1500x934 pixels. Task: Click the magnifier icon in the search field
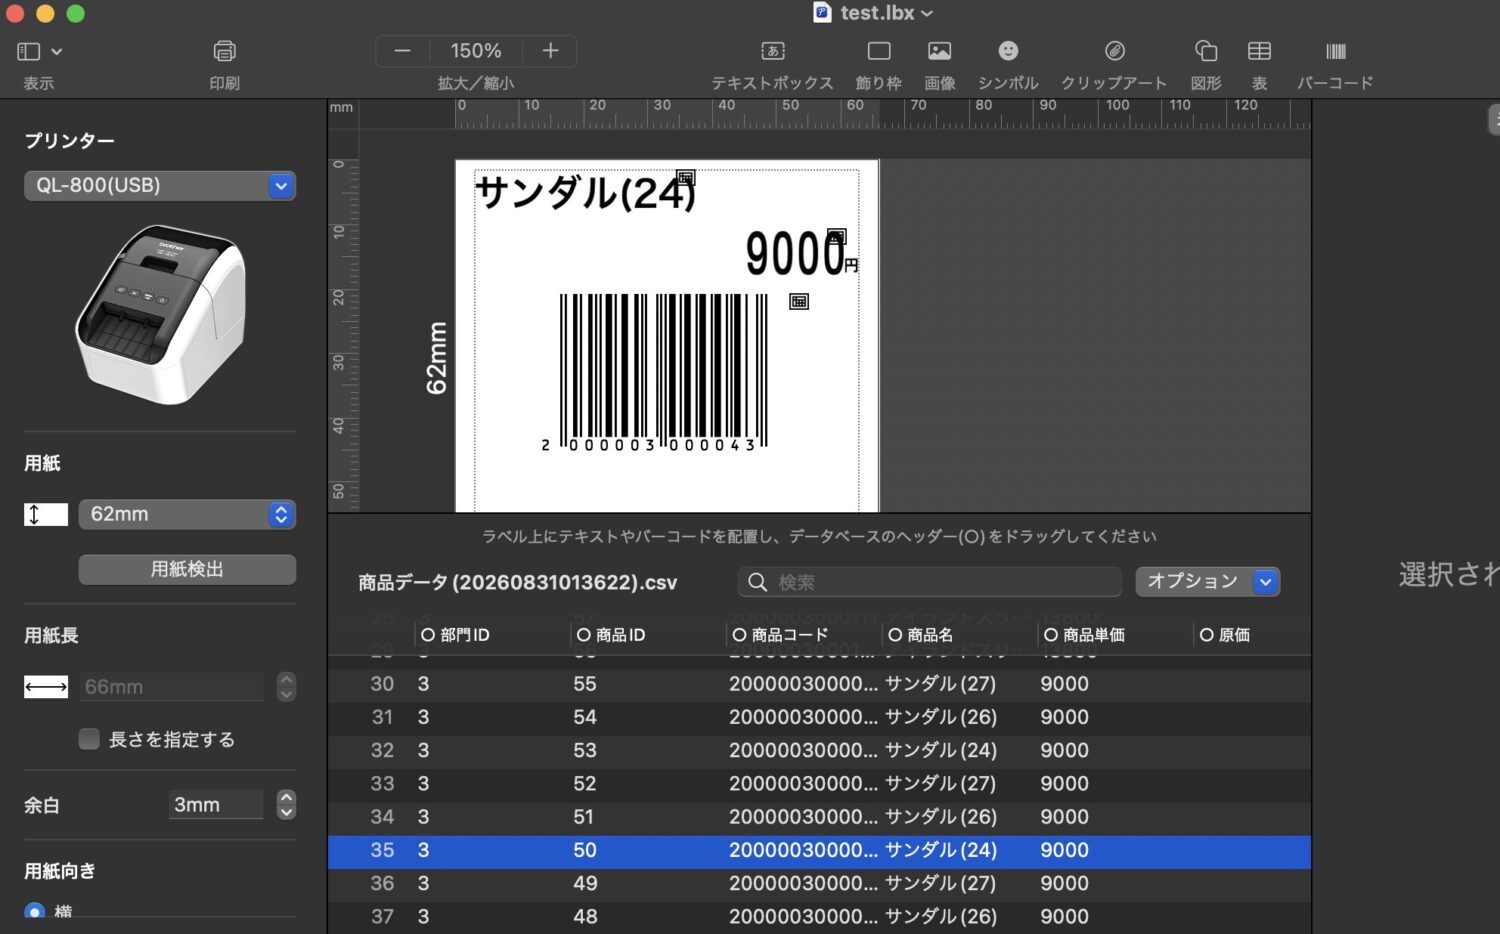coord(758,582)
